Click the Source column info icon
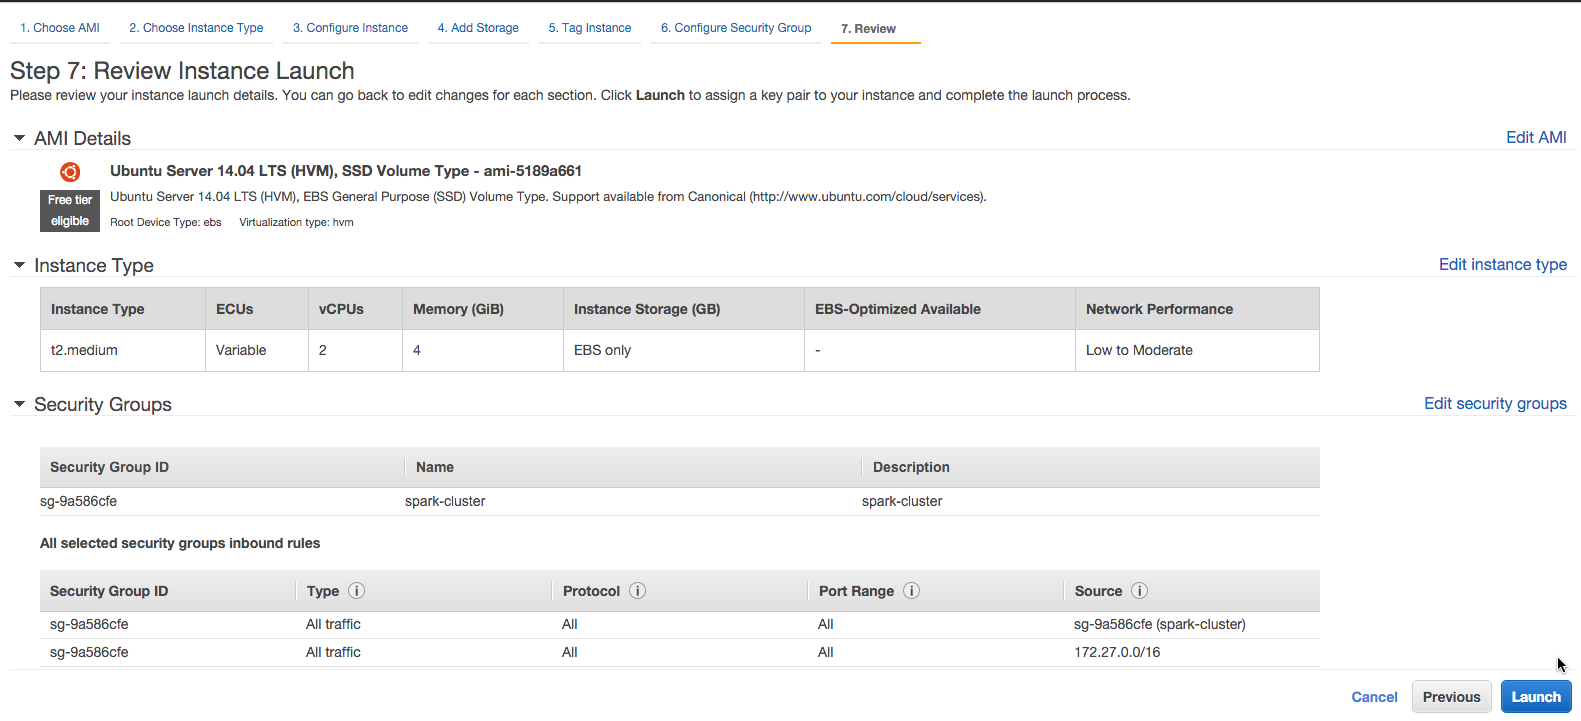Screen dimensions: 1581x721 (x=1139, y=591)
